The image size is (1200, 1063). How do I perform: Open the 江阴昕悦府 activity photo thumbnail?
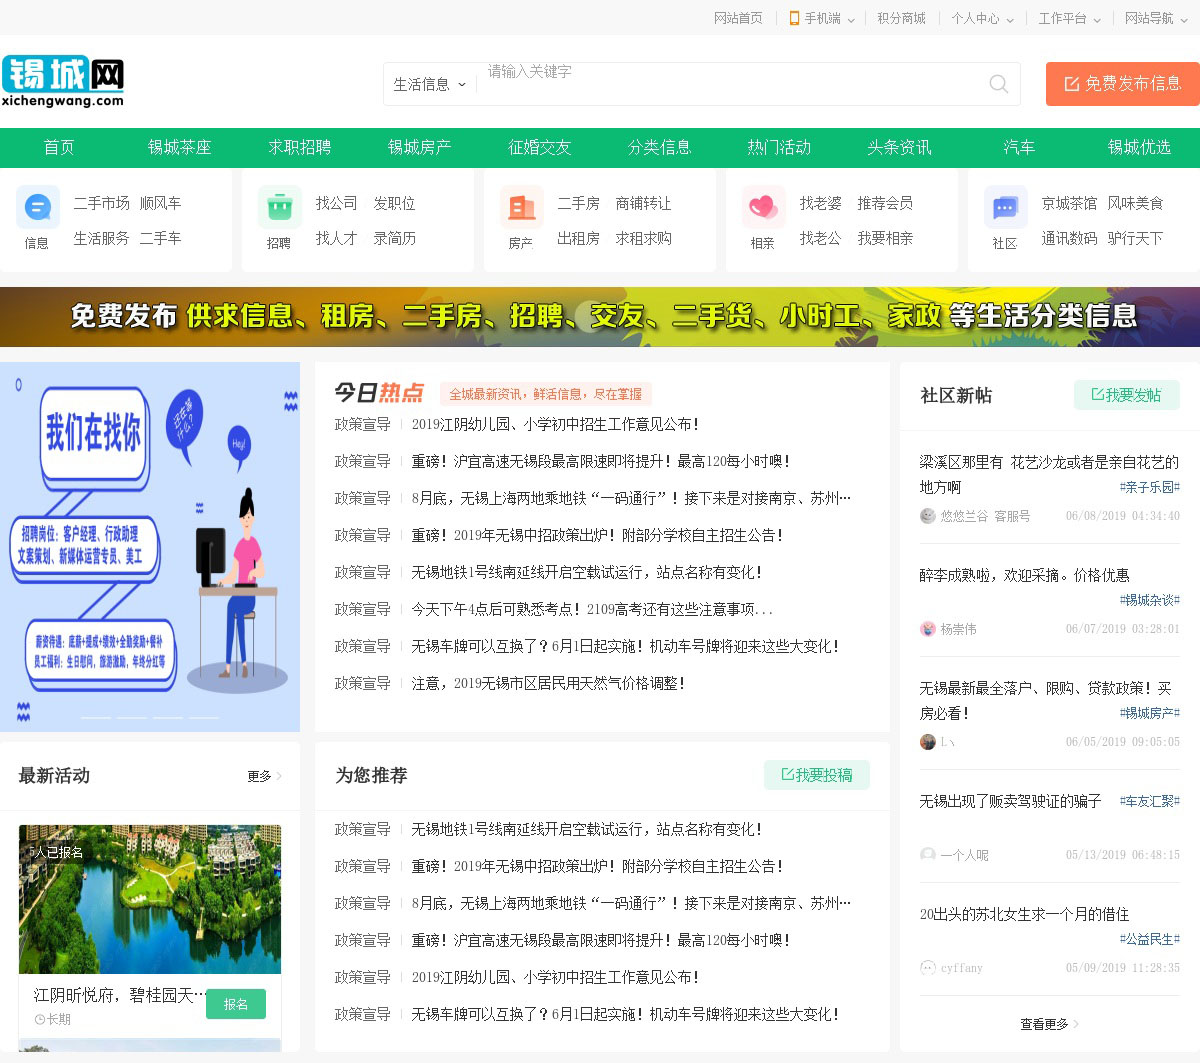coord(150,899)
